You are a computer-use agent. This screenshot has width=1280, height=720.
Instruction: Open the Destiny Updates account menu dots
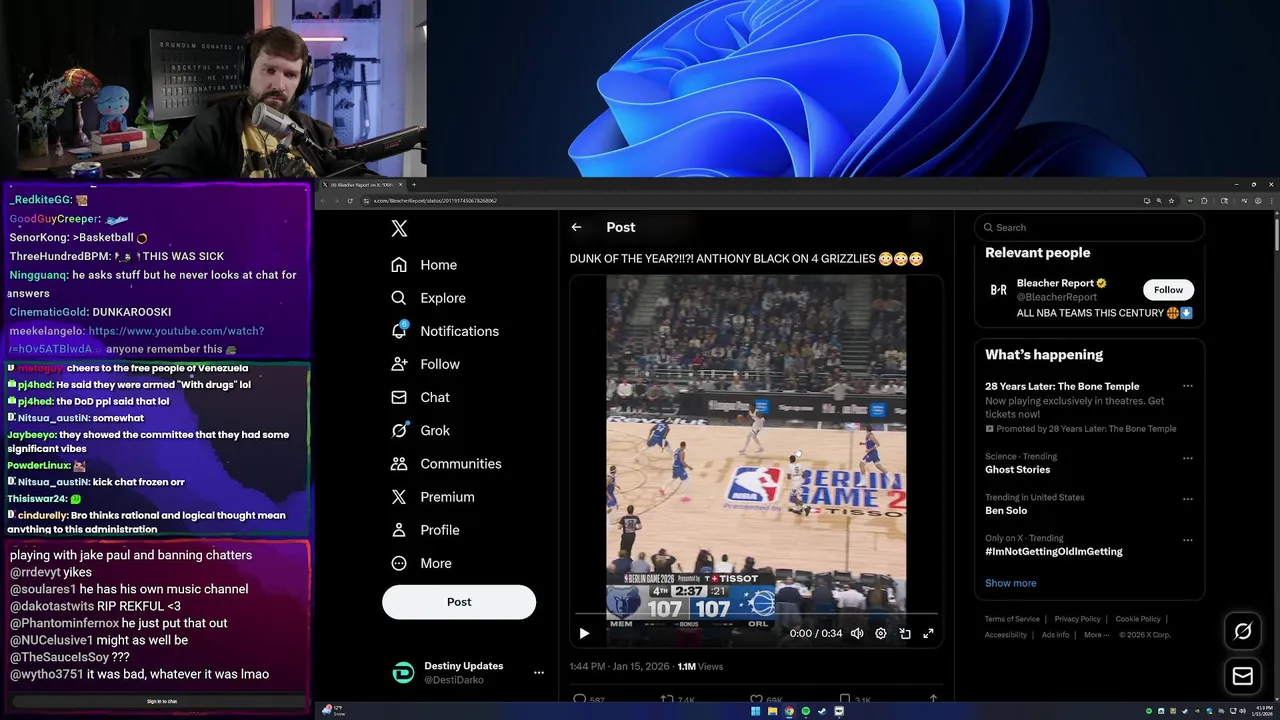coord(538,673)
